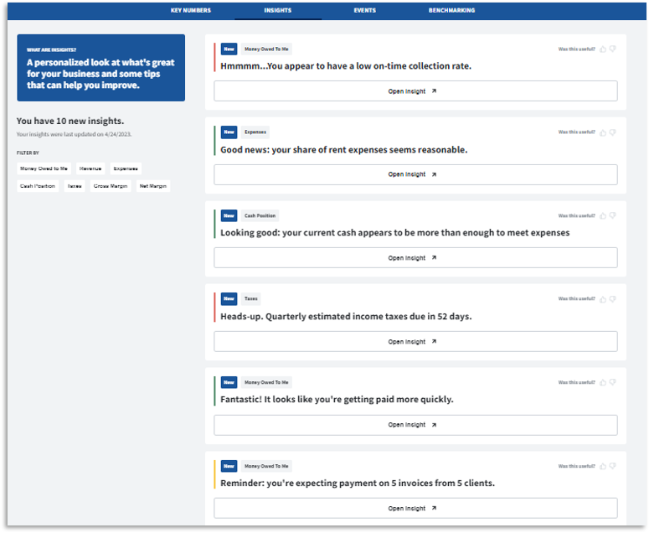Click the New badge on rent expenses card

point(229,132)
